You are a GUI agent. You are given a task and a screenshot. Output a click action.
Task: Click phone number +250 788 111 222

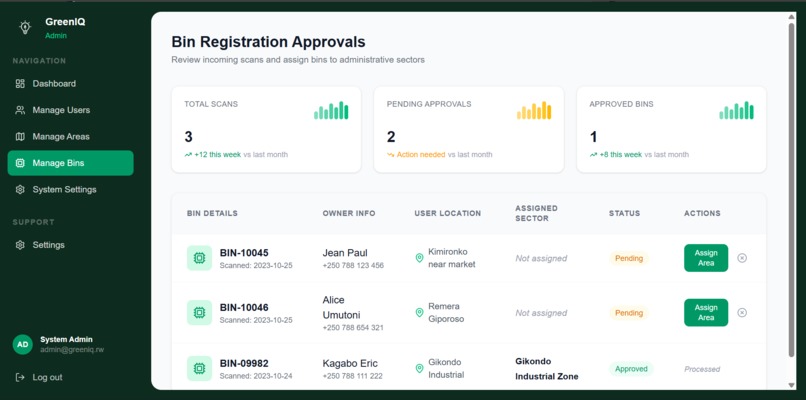tap(353, 376)
